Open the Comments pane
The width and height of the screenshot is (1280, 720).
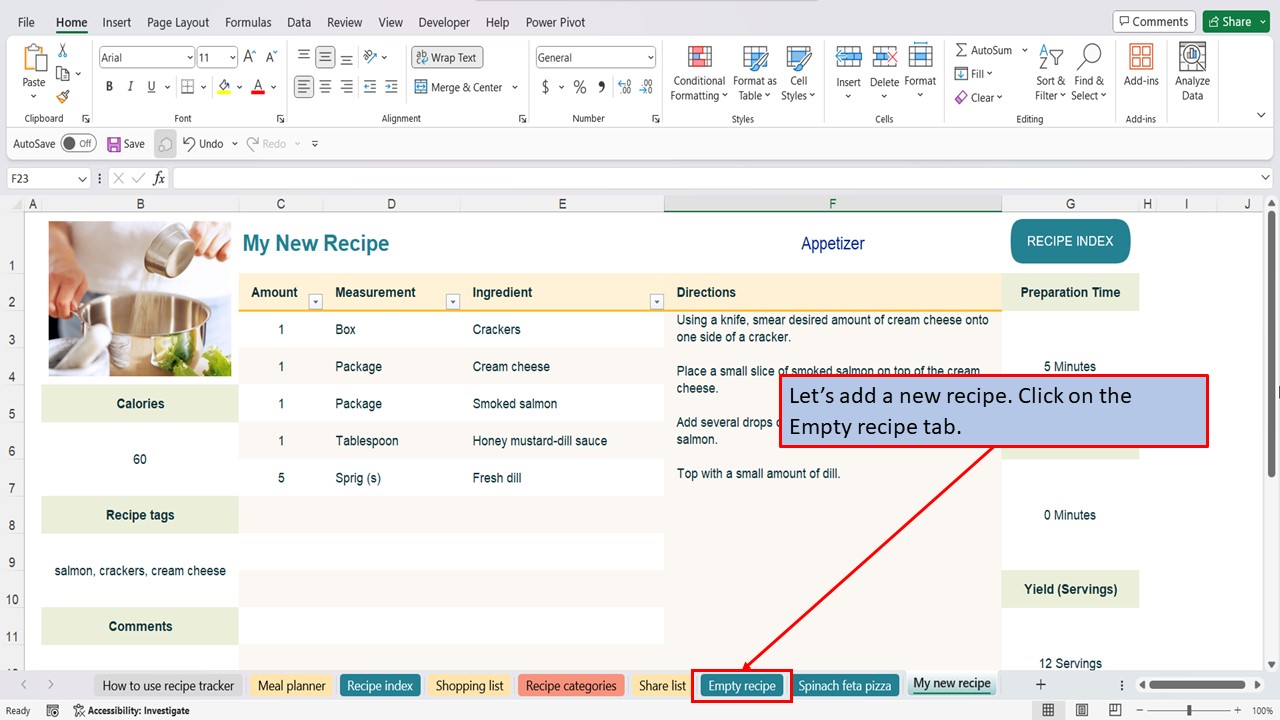1154,20
